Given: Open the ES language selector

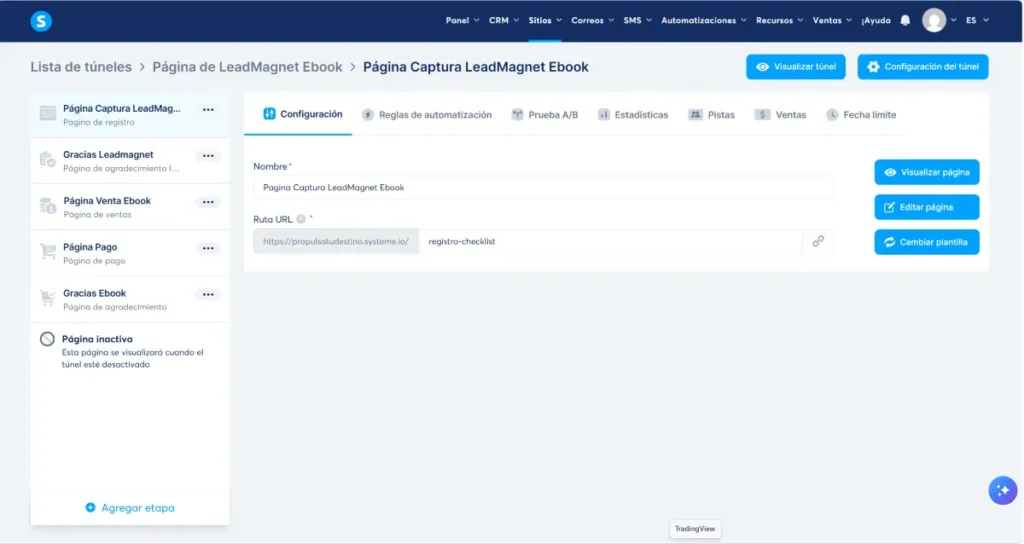Looking at the screenshot, I should (977, 20).
